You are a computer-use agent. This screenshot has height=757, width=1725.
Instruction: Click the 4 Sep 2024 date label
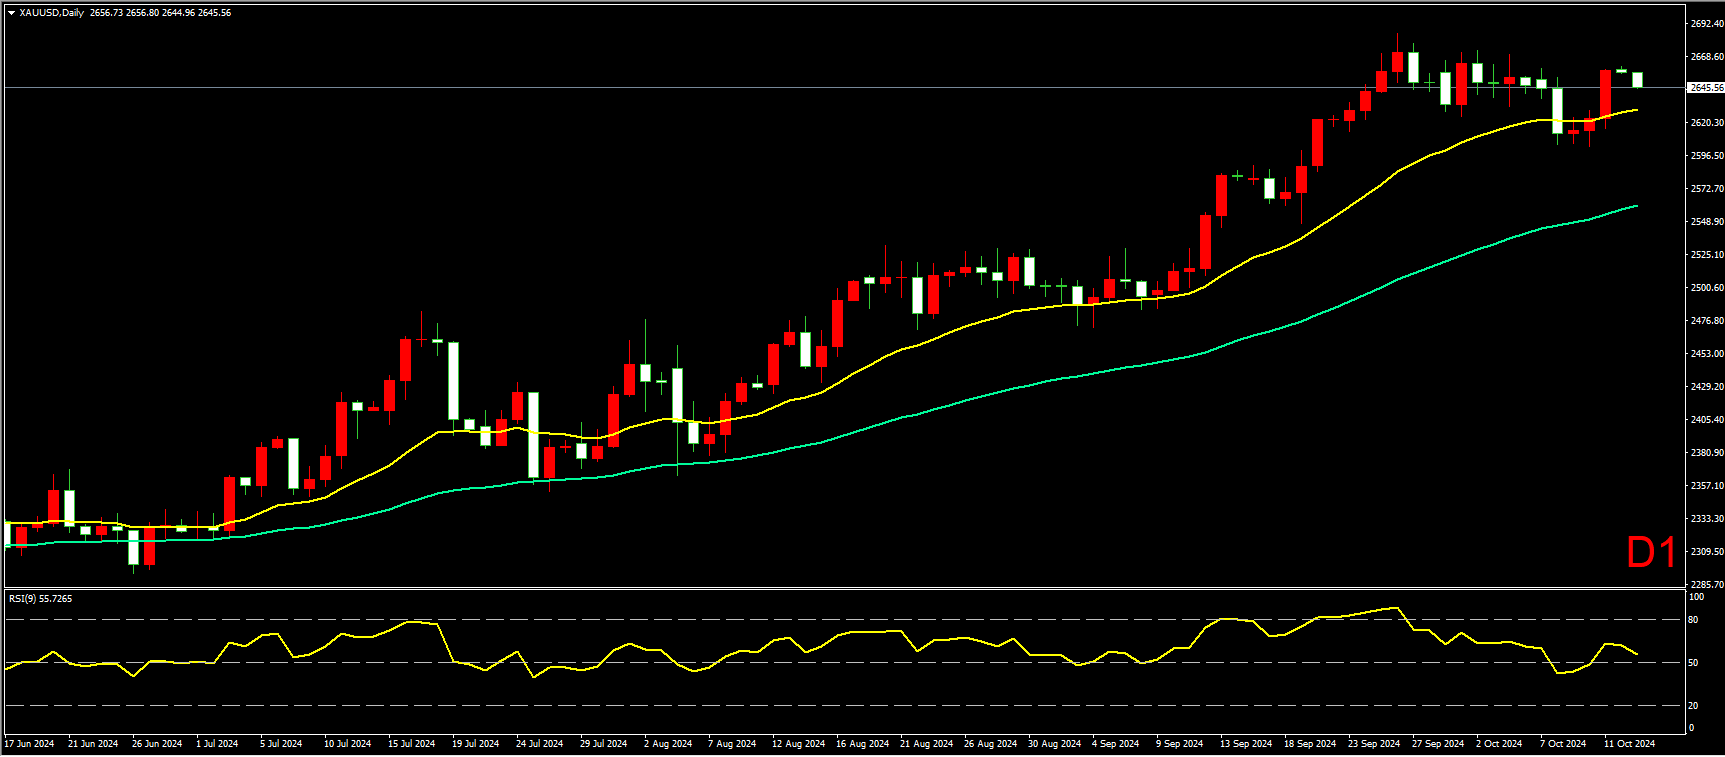(1115, 744)
